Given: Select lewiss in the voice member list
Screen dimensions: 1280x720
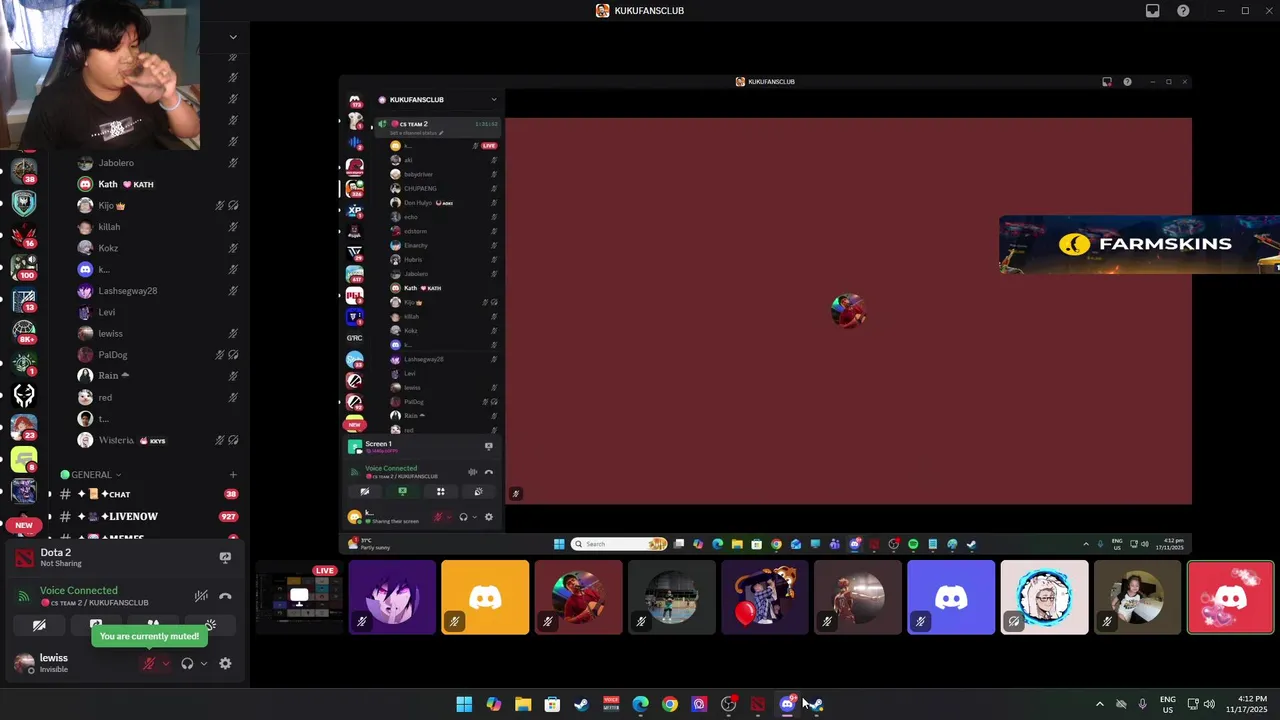Looking at the screenshot, I should [x=157, y=333].
